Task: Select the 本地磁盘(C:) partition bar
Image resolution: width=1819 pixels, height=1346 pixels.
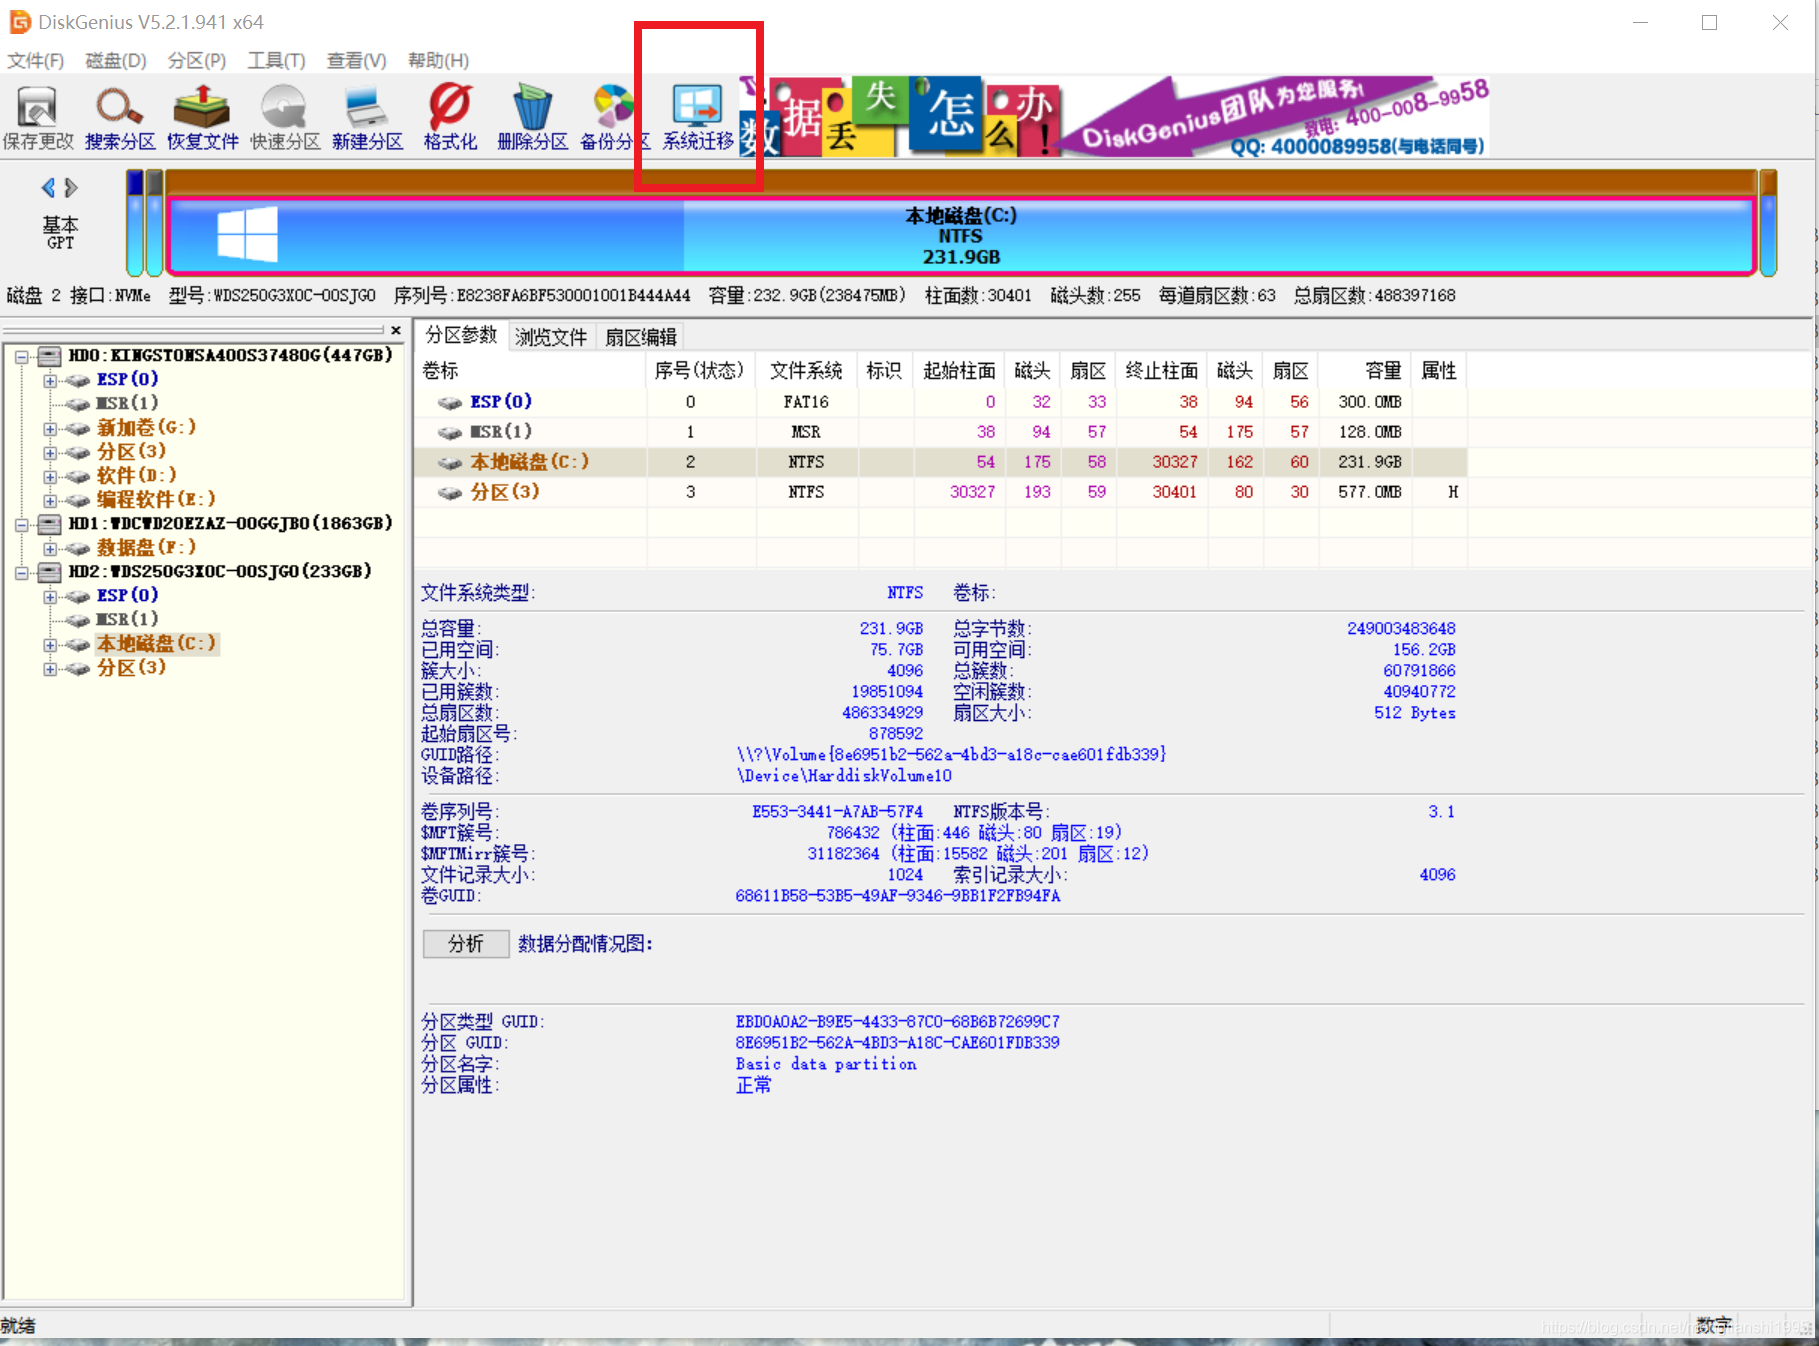Action: pos(961,235)
